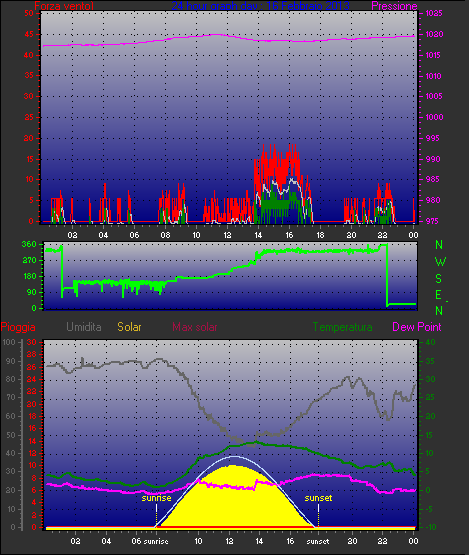Click the gray 'Umidita' legend label

(x=84, y=327)
